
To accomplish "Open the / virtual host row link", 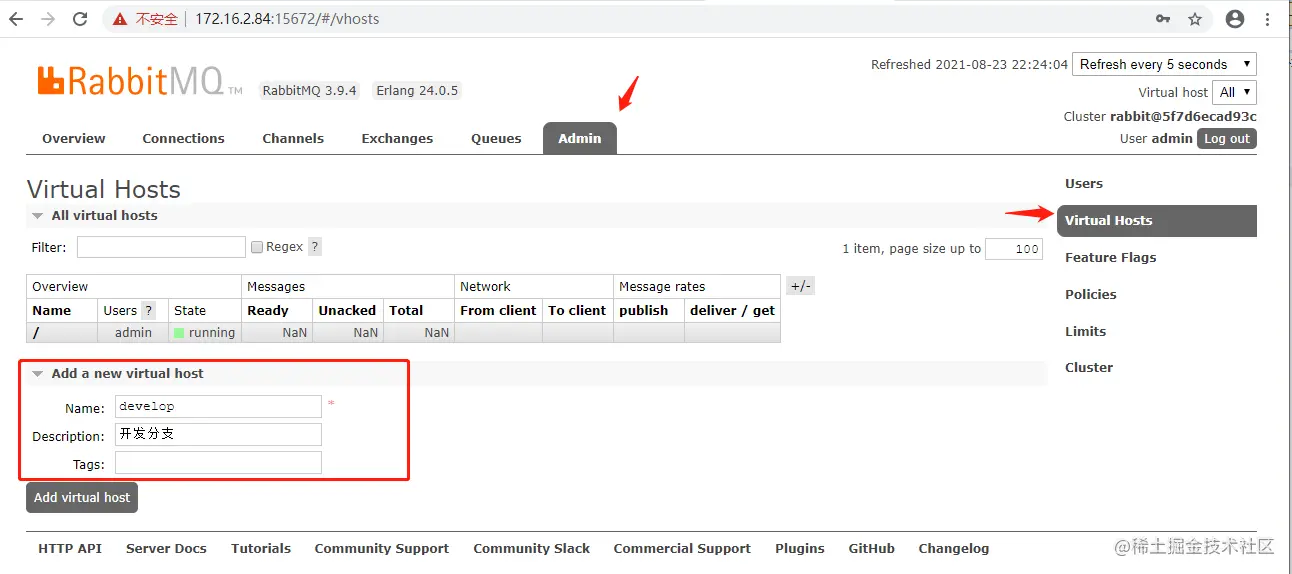I will click(36, 333).
